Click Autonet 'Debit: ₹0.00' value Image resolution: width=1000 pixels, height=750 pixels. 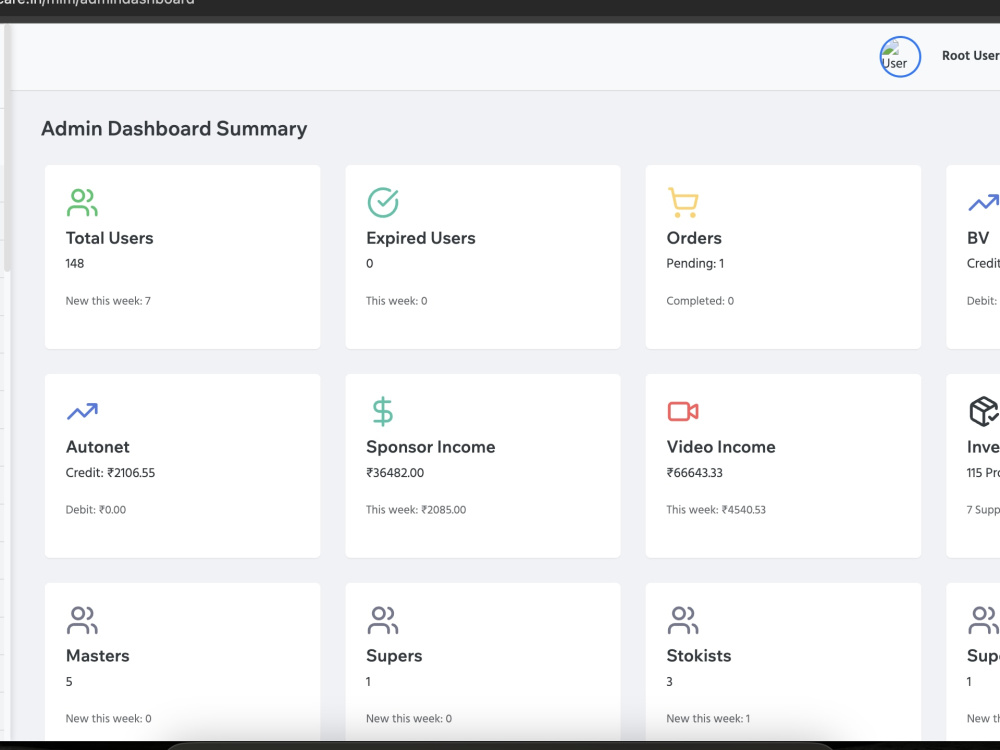tap(96, 510)
